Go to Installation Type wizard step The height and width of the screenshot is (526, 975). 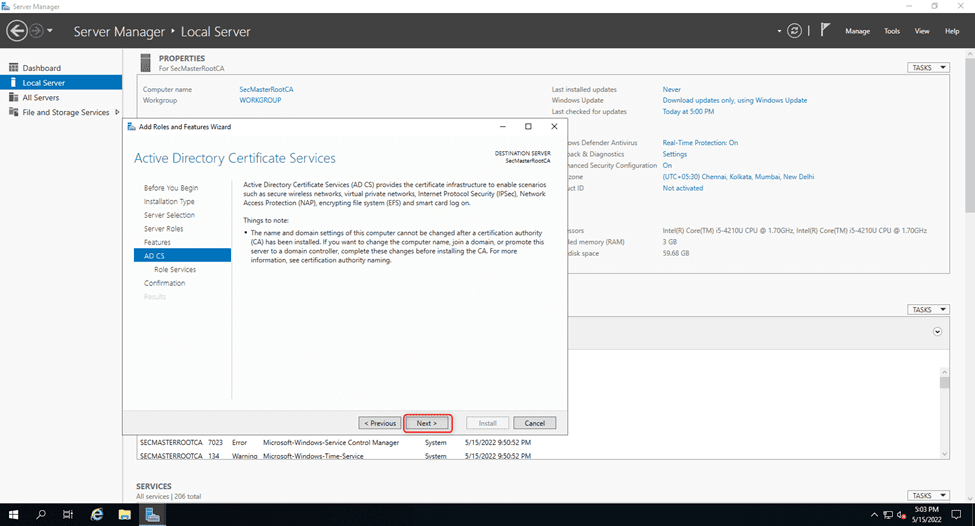(x=169, y=201)
